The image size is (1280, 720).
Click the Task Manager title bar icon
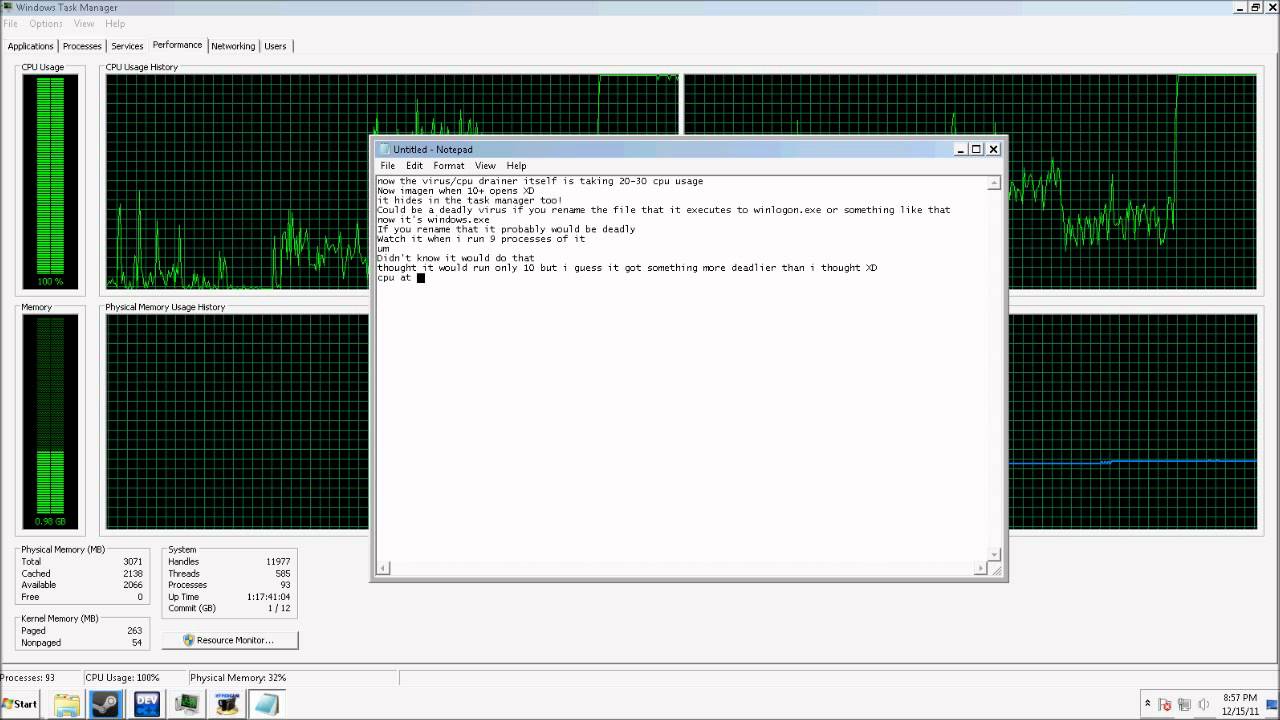click(x=7, y=7)
